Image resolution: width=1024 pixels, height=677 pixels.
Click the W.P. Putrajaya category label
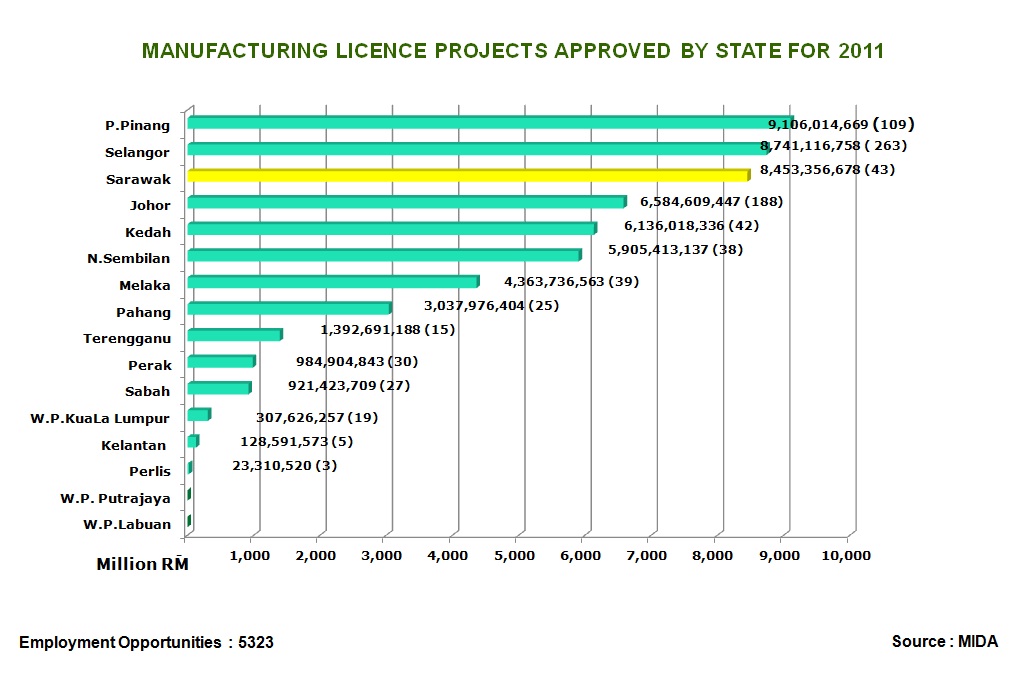(x=115, y=497)
